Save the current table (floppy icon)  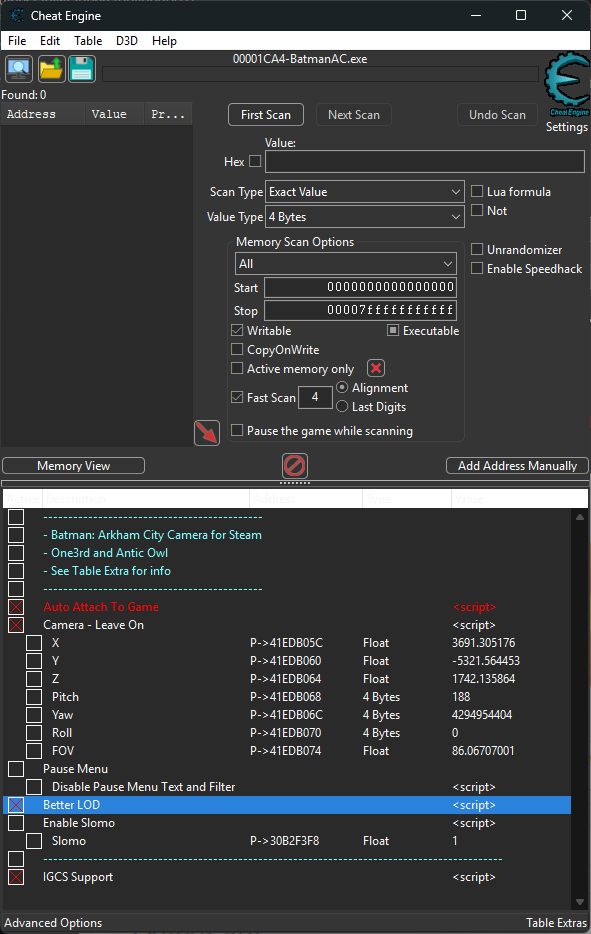[x=82, y=69]
